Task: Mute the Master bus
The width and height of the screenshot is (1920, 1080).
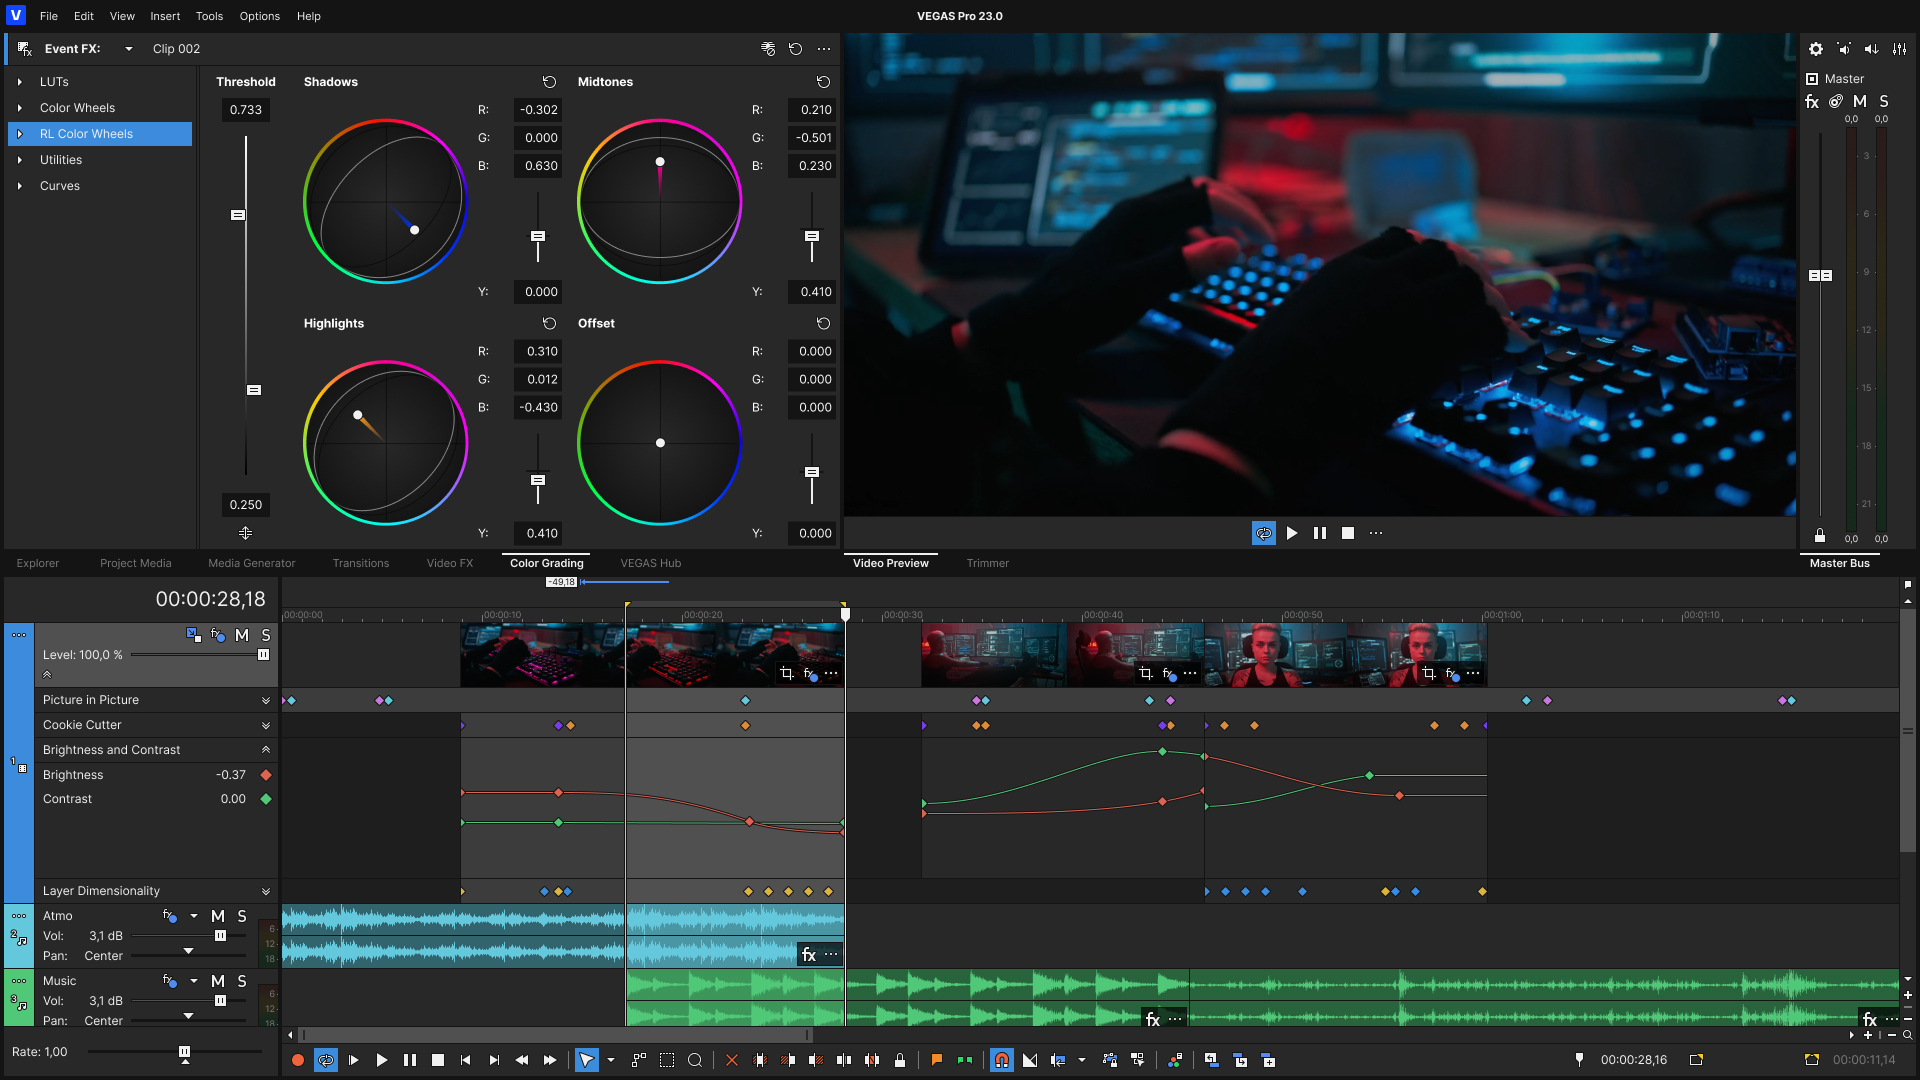Action: (1859, 101)
